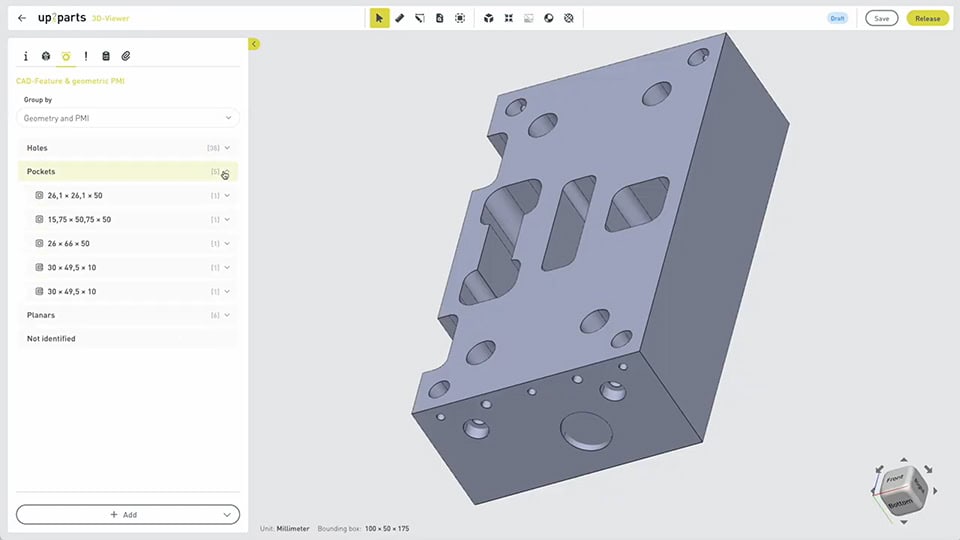Select the arrow pointer selection tool

(x=379, y=18)
